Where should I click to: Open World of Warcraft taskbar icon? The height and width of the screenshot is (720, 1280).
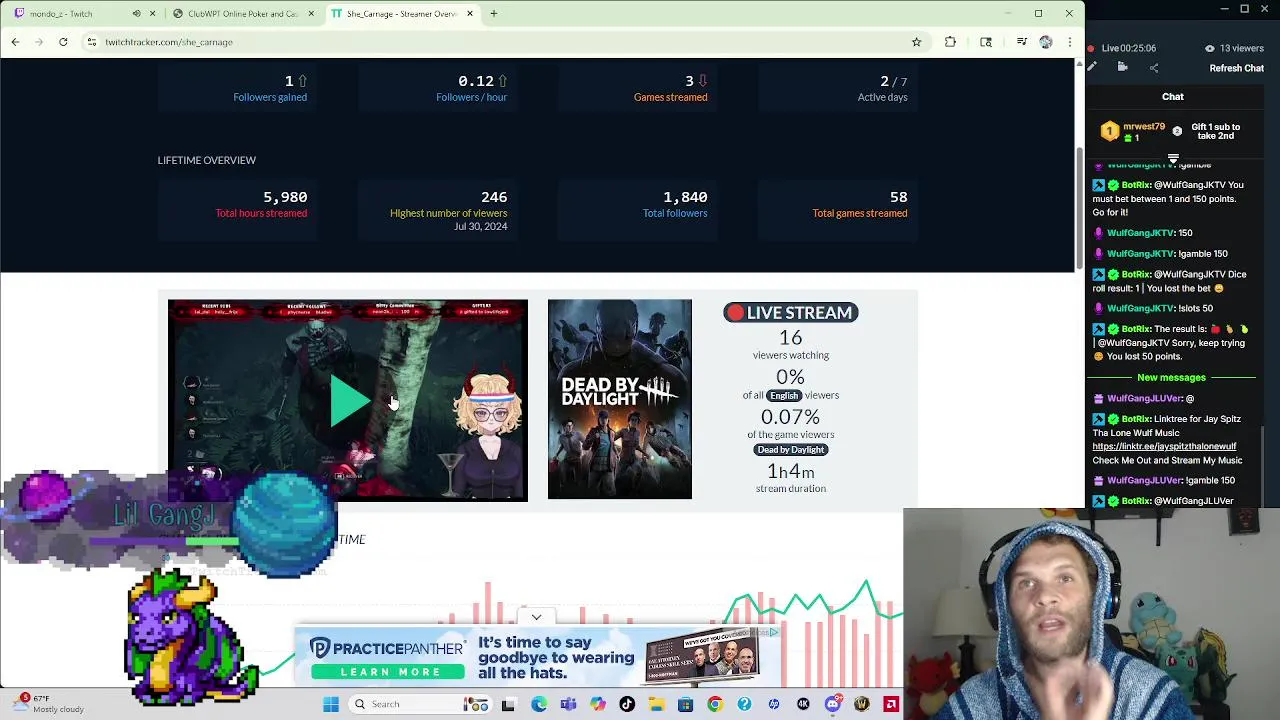coord(862,704)
